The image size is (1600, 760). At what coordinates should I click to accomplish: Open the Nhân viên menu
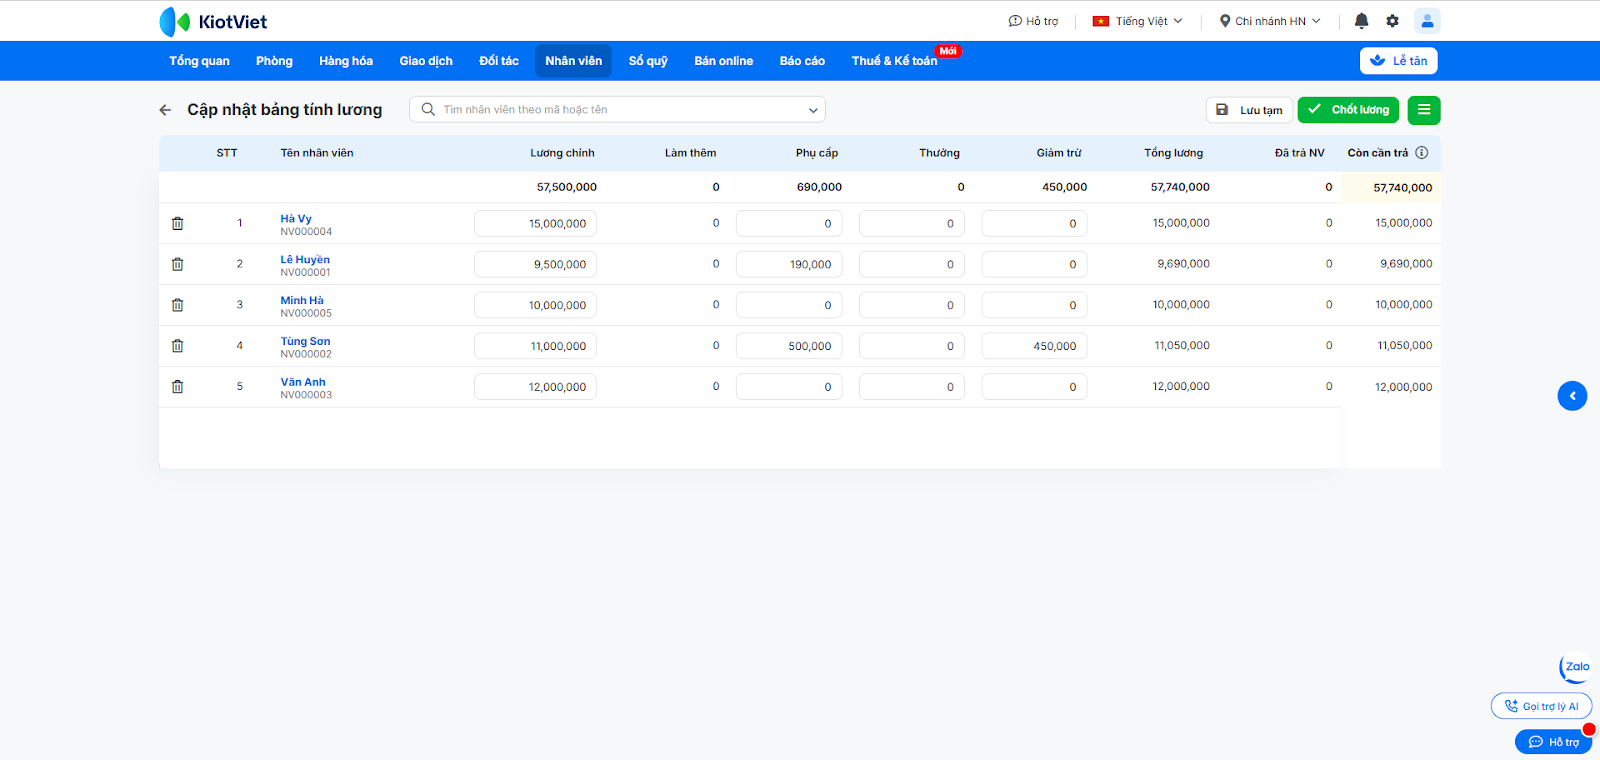click(x=573, y=61)
